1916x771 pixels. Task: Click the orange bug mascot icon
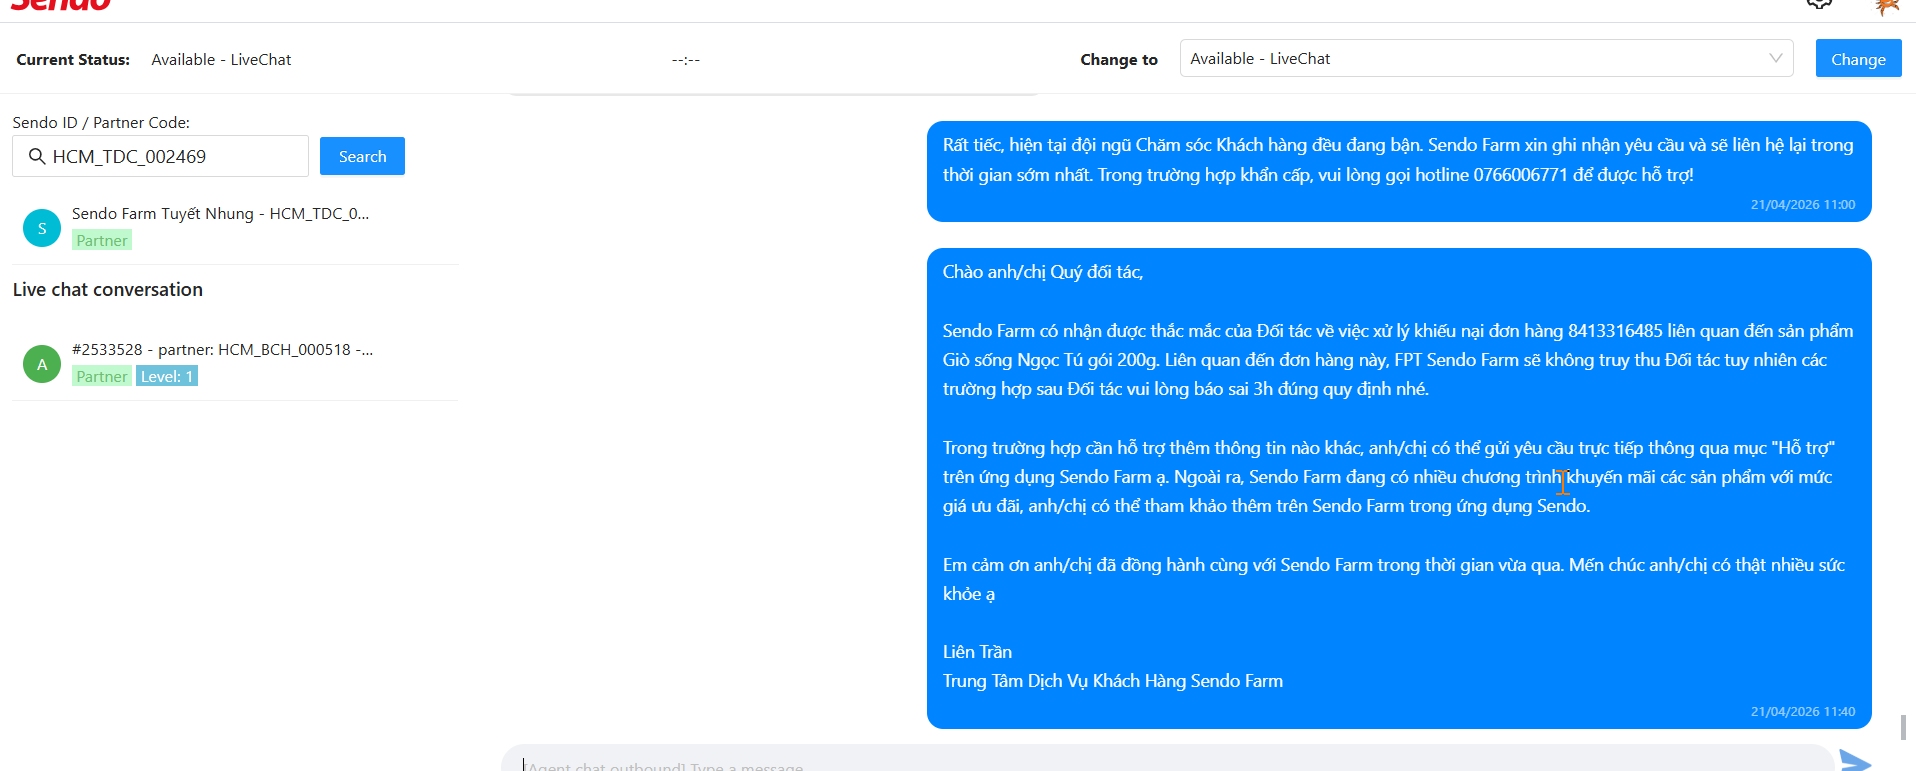pos(1886,6)
